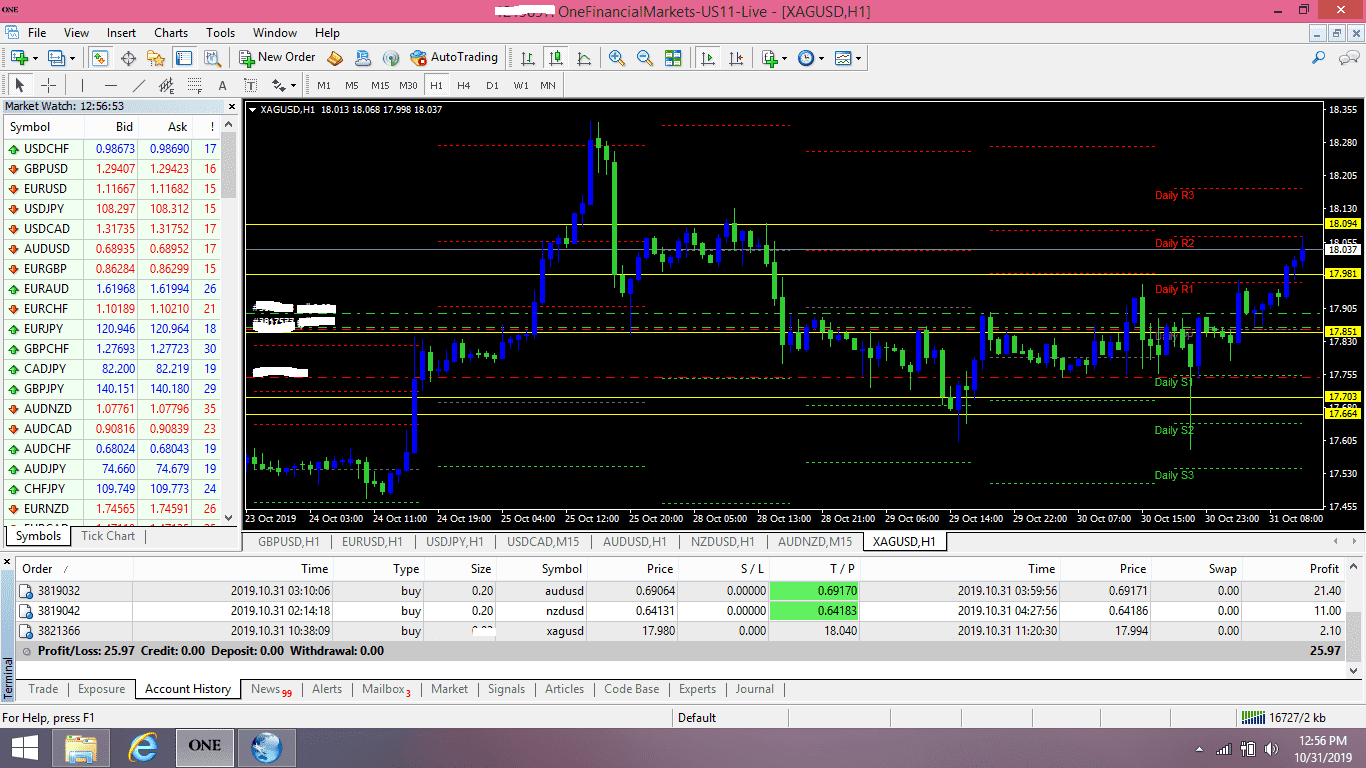Zoom in on the chart

[617, 58]
